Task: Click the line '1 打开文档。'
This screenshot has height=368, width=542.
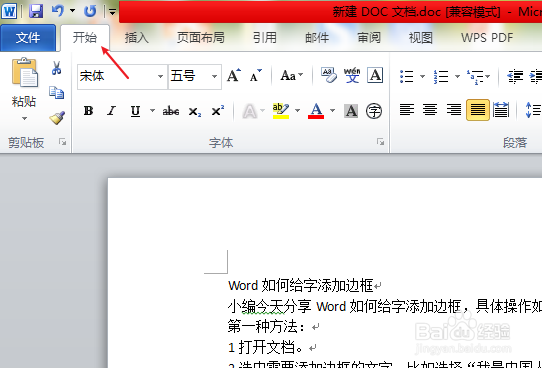Action: click(x=265, y=347)
